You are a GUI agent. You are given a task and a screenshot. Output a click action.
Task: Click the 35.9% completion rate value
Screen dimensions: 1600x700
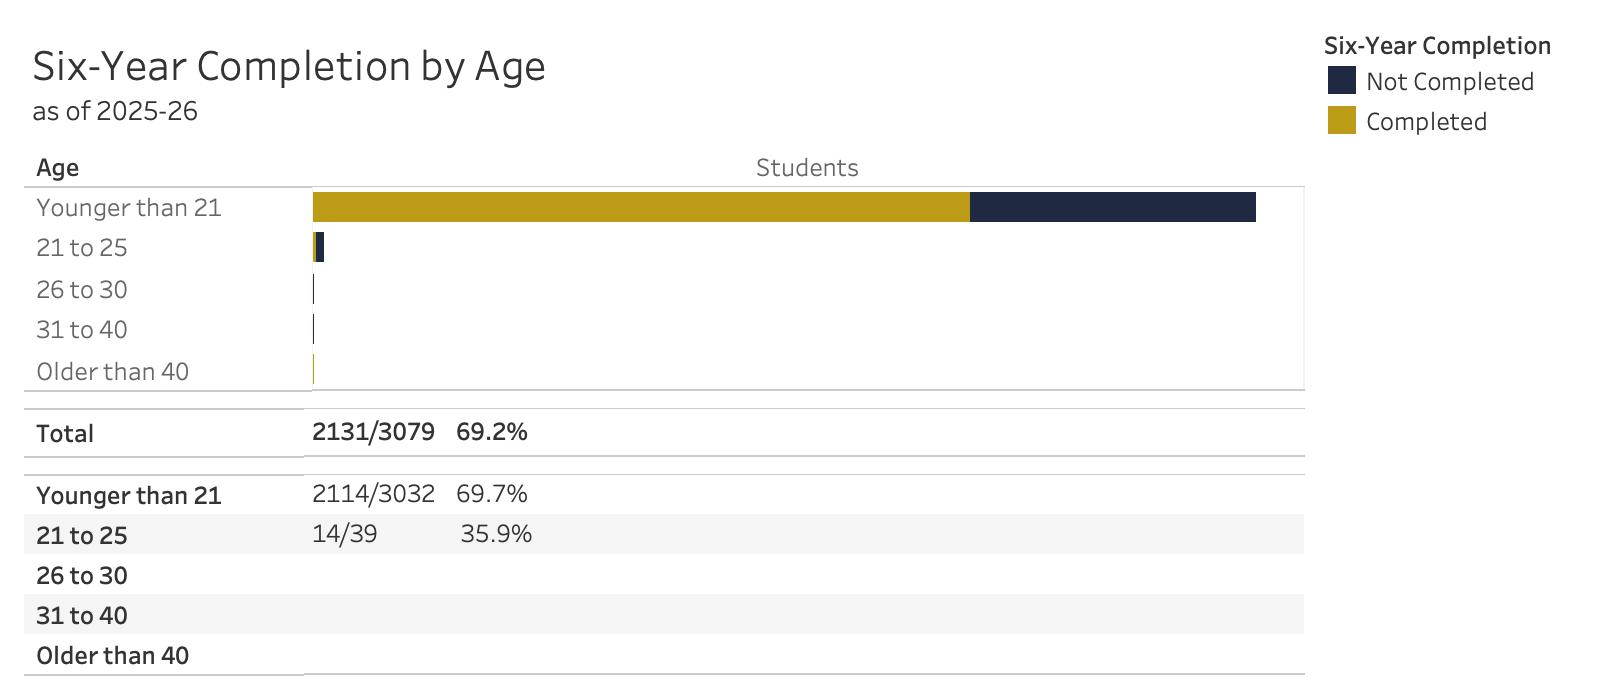496,534
